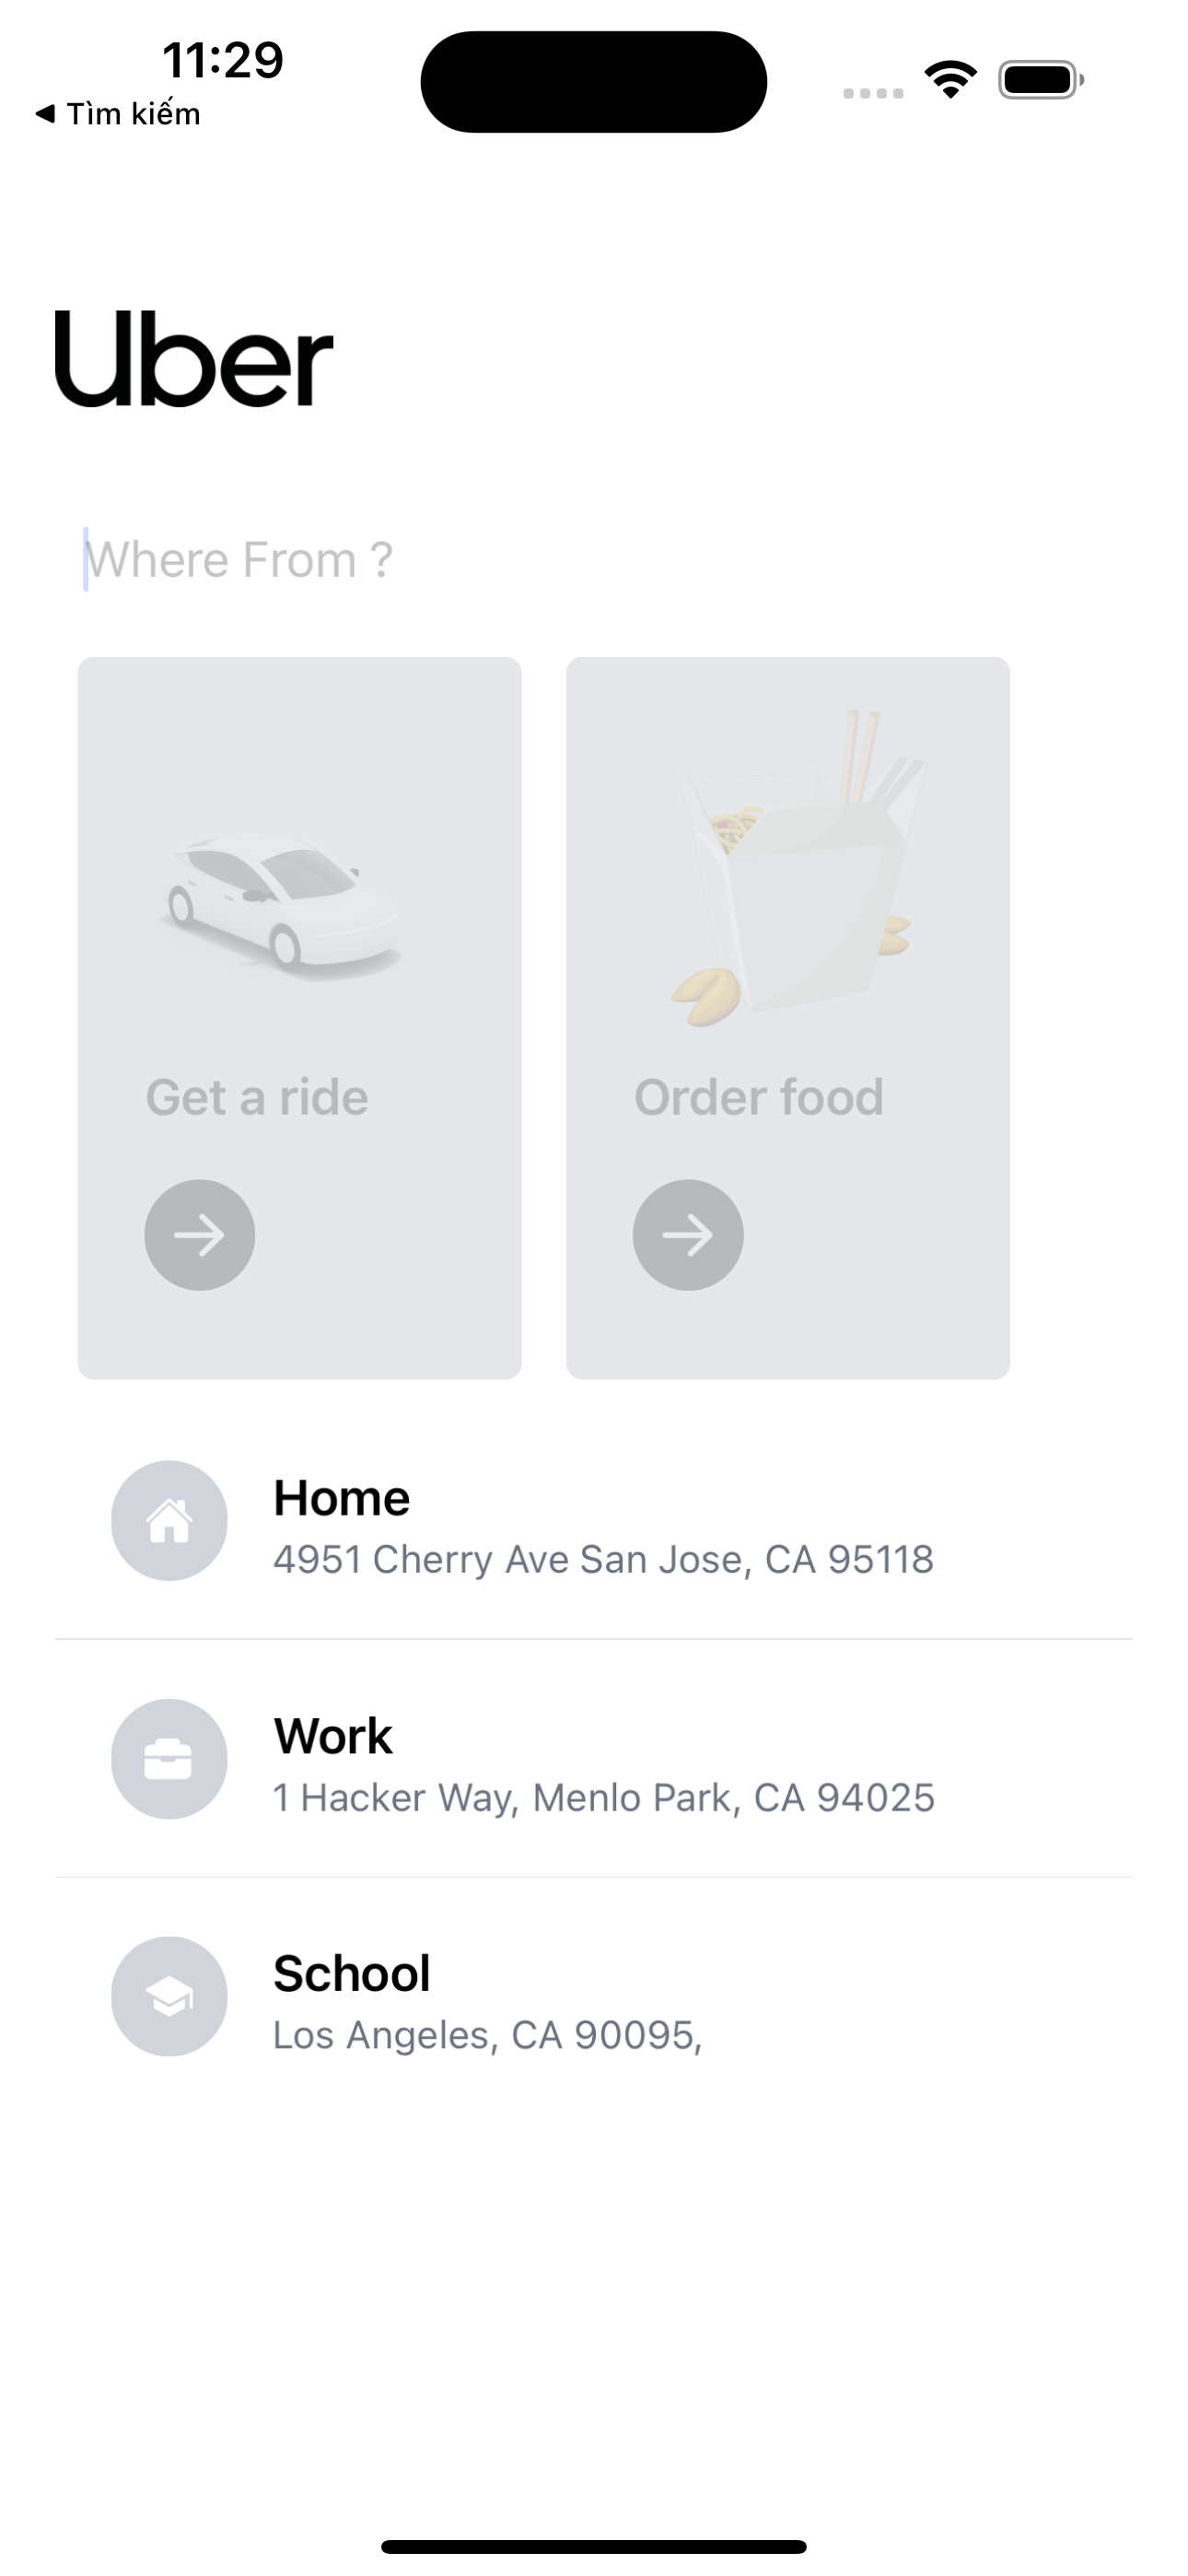1188x2576 pixels.
Task: Tap the School graduation cap icon
Action: 169,1997
